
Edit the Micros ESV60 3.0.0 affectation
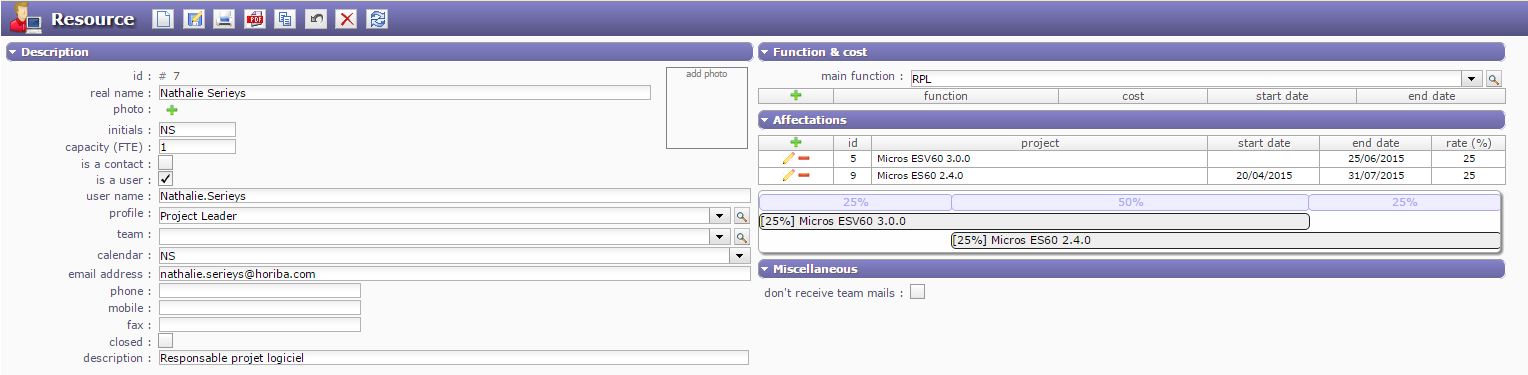pyautogui.click(x=788, y=158)
